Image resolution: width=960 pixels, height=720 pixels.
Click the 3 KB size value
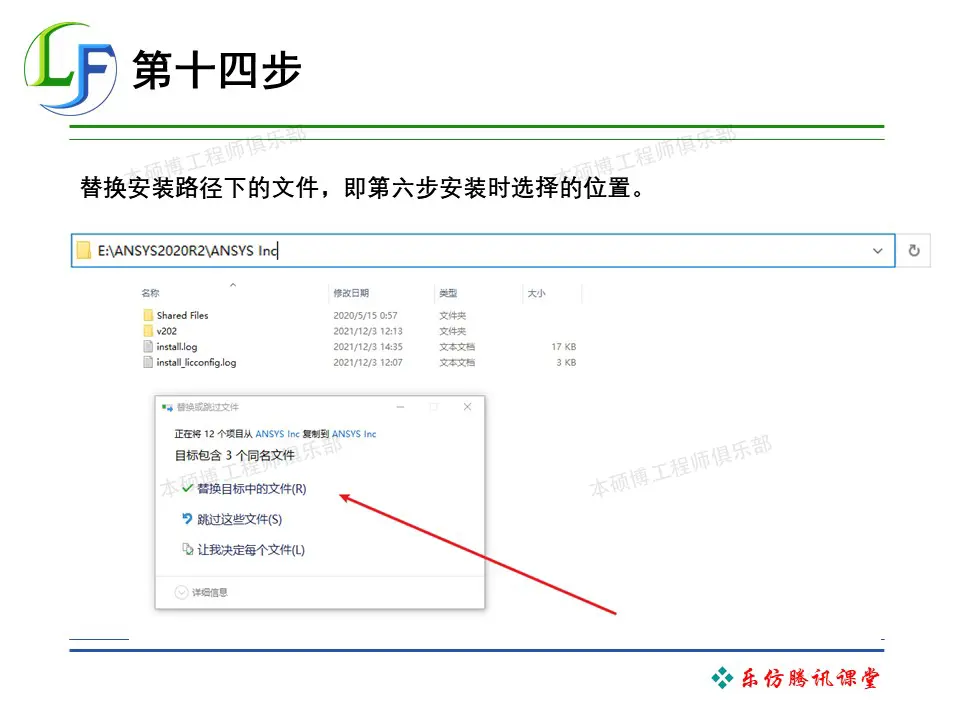click(x=566, y=362)
